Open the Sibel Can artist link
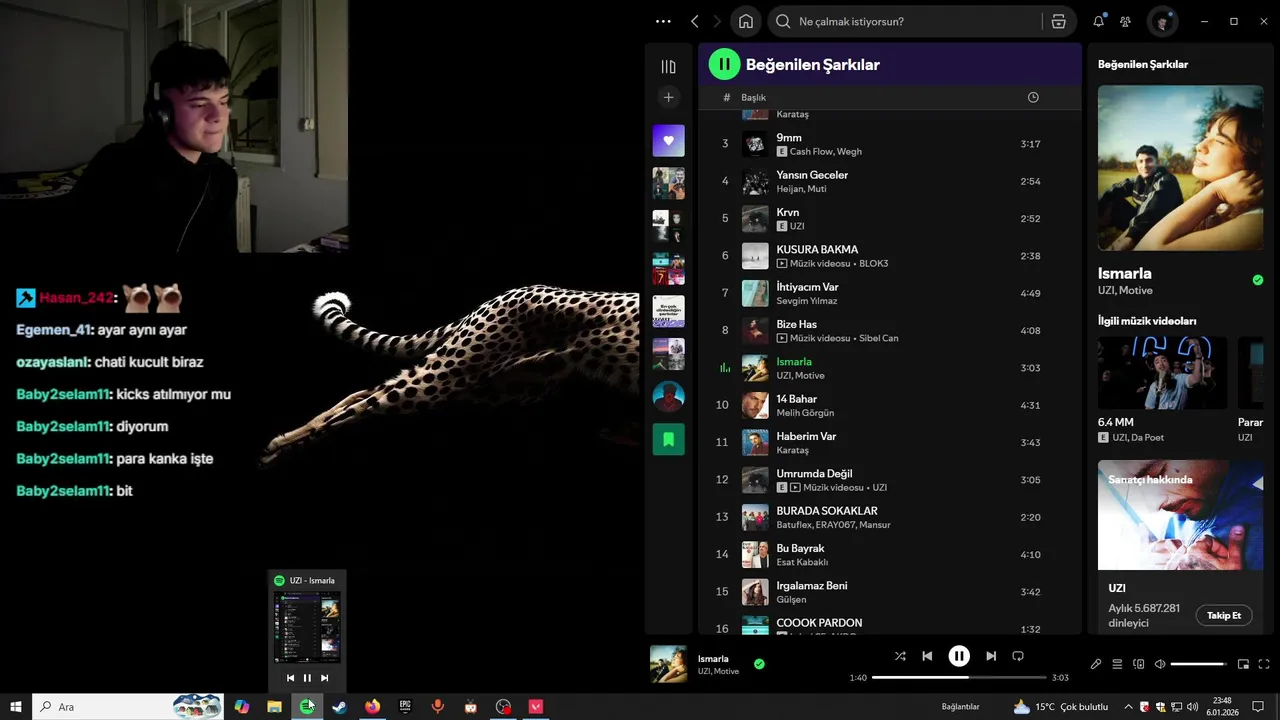The height and width of the screenshot is (720, 1280). [x=878, y=338]
